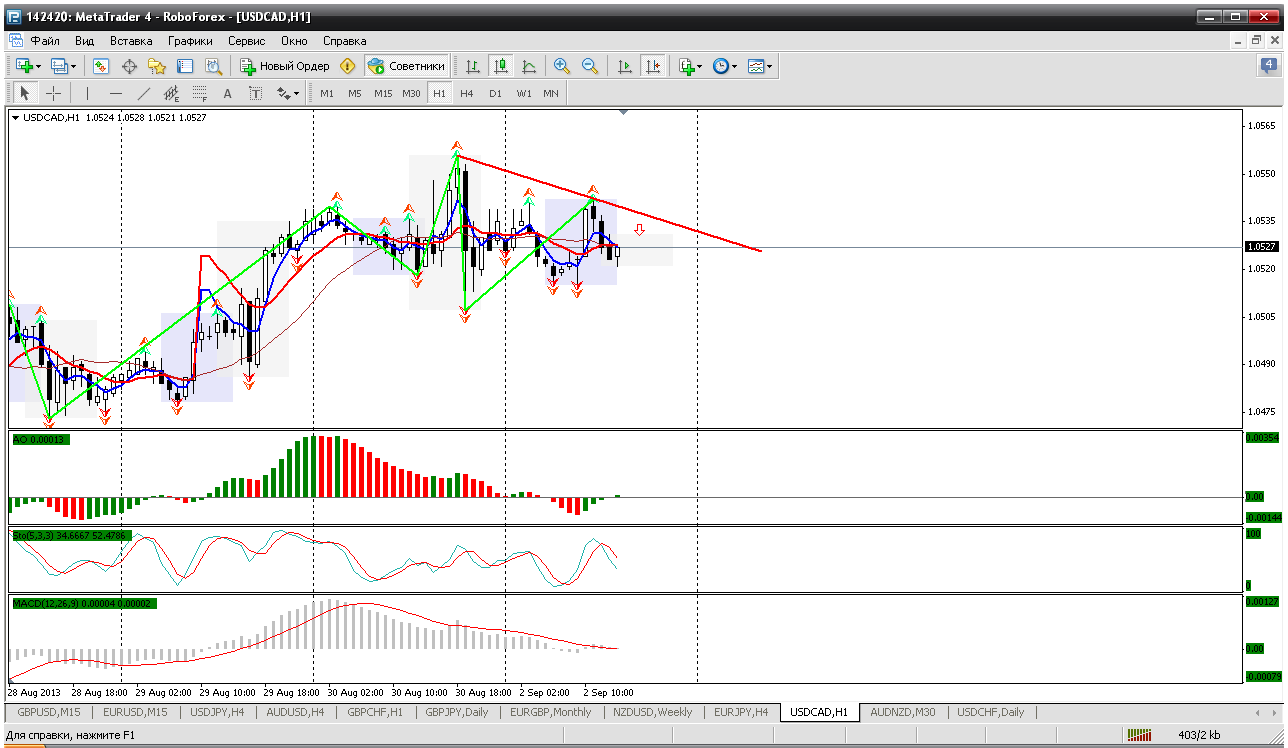Viewport: 1288px width, 748px height.
Task: Open the Periods clock dropdown
Action: (734, 67)
